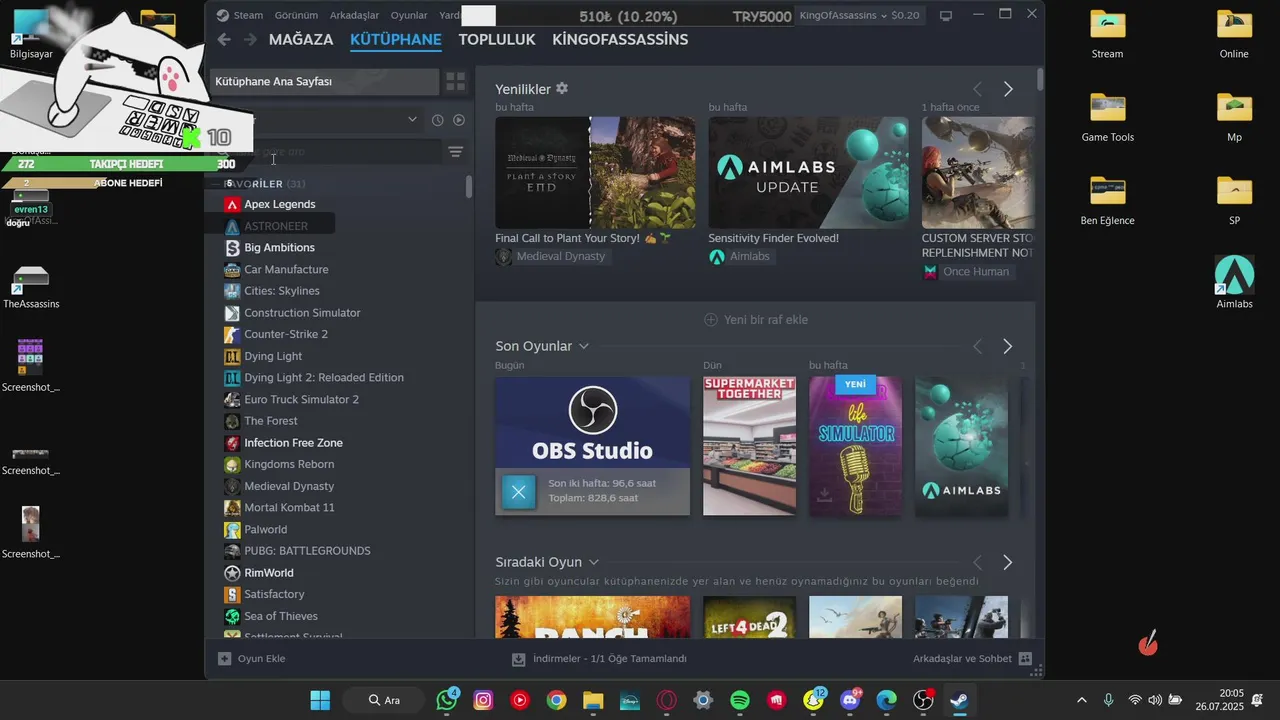Click the Dying Light game icon
Screen dimensions: 1280x720
pyautogui.click(x=232, y=356)
